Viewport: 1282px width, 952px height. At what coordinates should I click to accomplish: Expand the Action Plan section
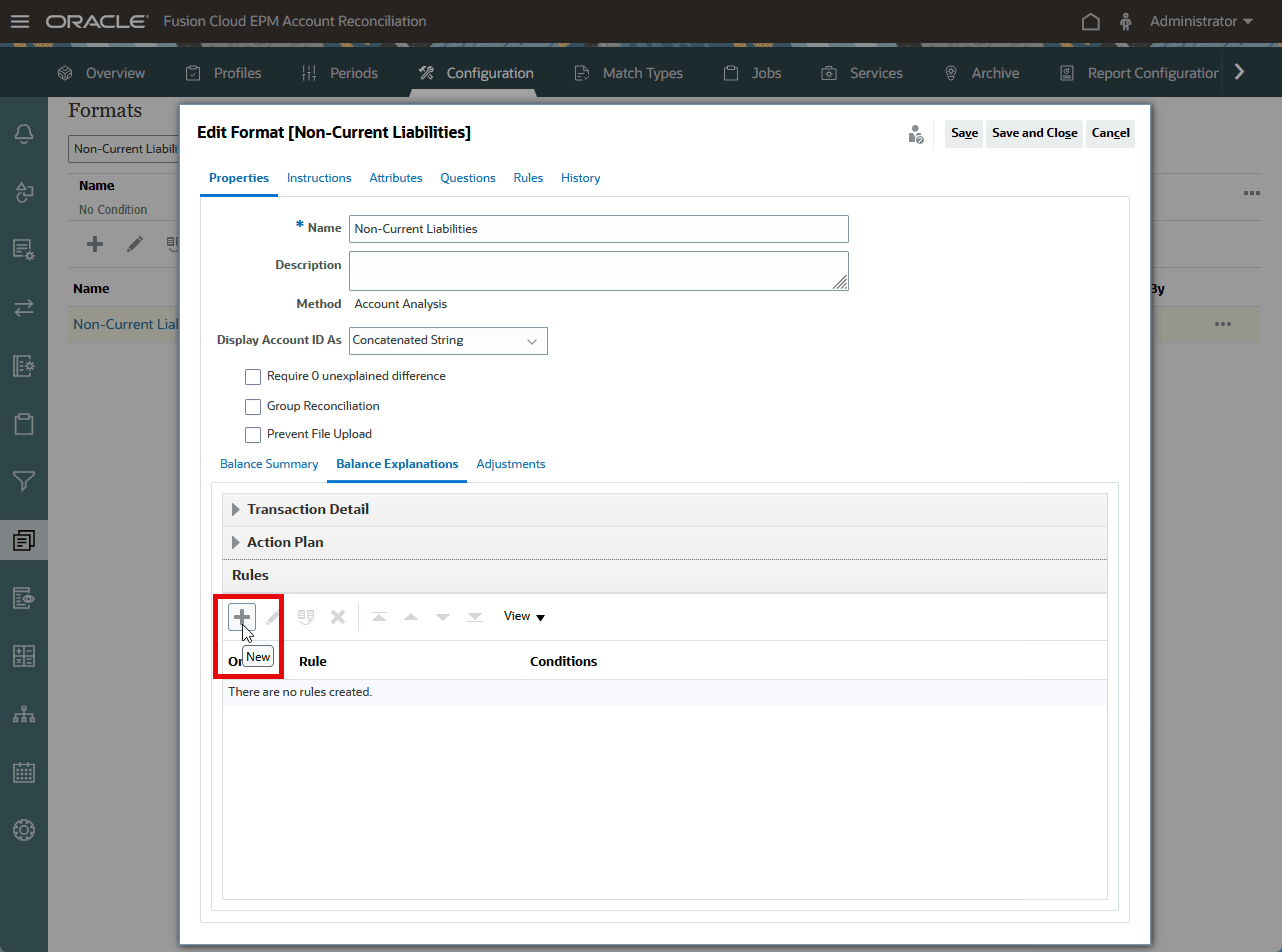(236, 543)
